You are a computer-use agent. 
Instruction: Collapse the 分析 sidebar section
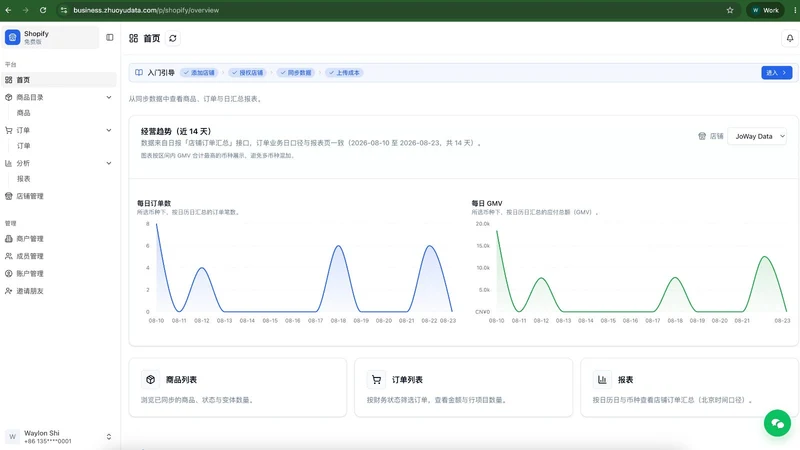point(109,163)
